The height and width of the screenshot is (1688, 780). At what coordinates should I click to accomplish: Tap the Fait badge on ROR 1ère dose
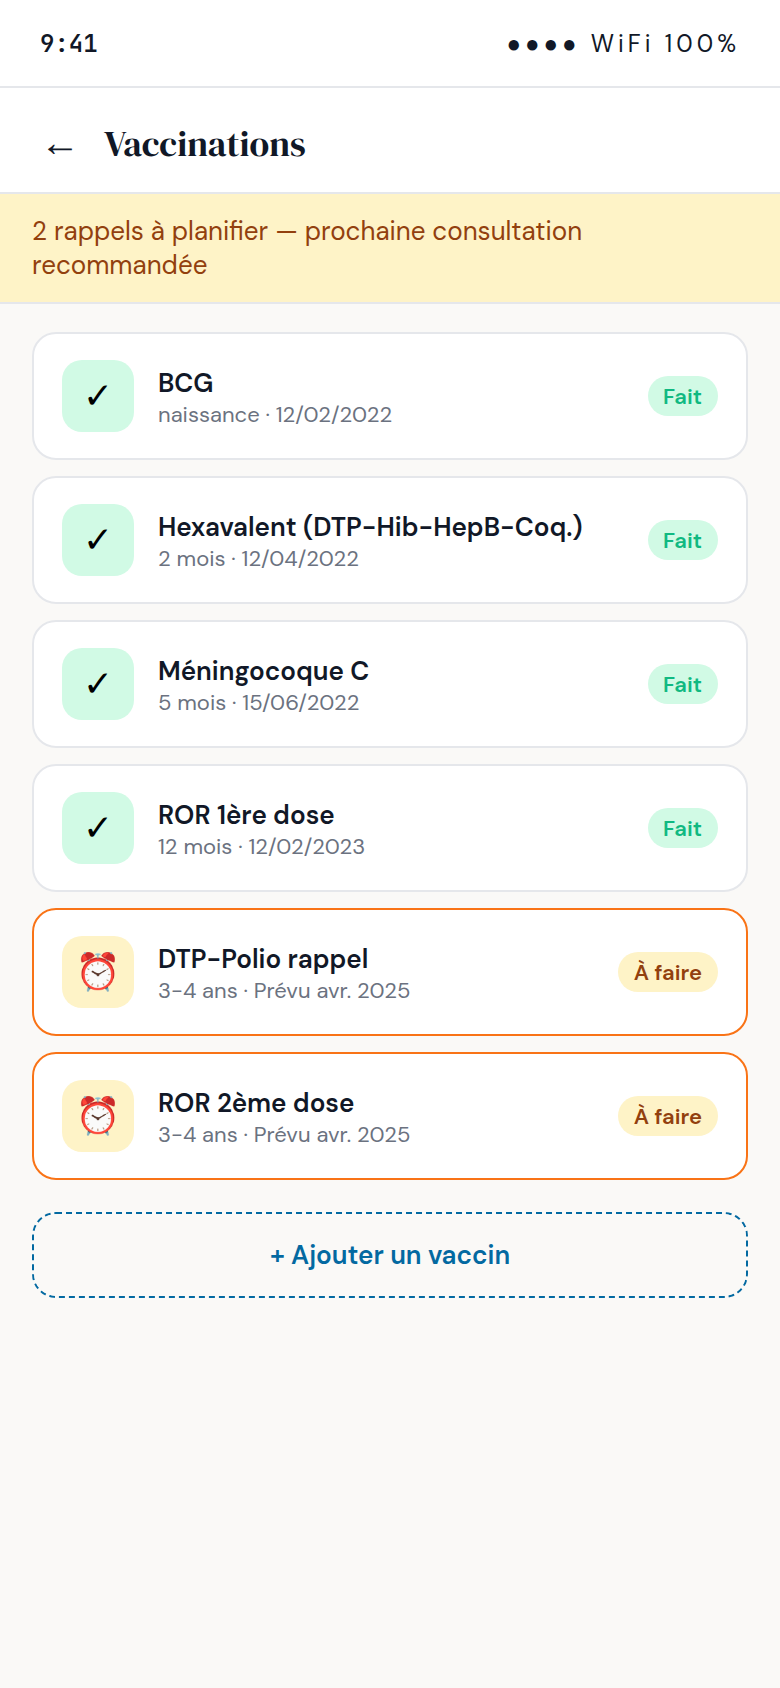pos(682,828)
